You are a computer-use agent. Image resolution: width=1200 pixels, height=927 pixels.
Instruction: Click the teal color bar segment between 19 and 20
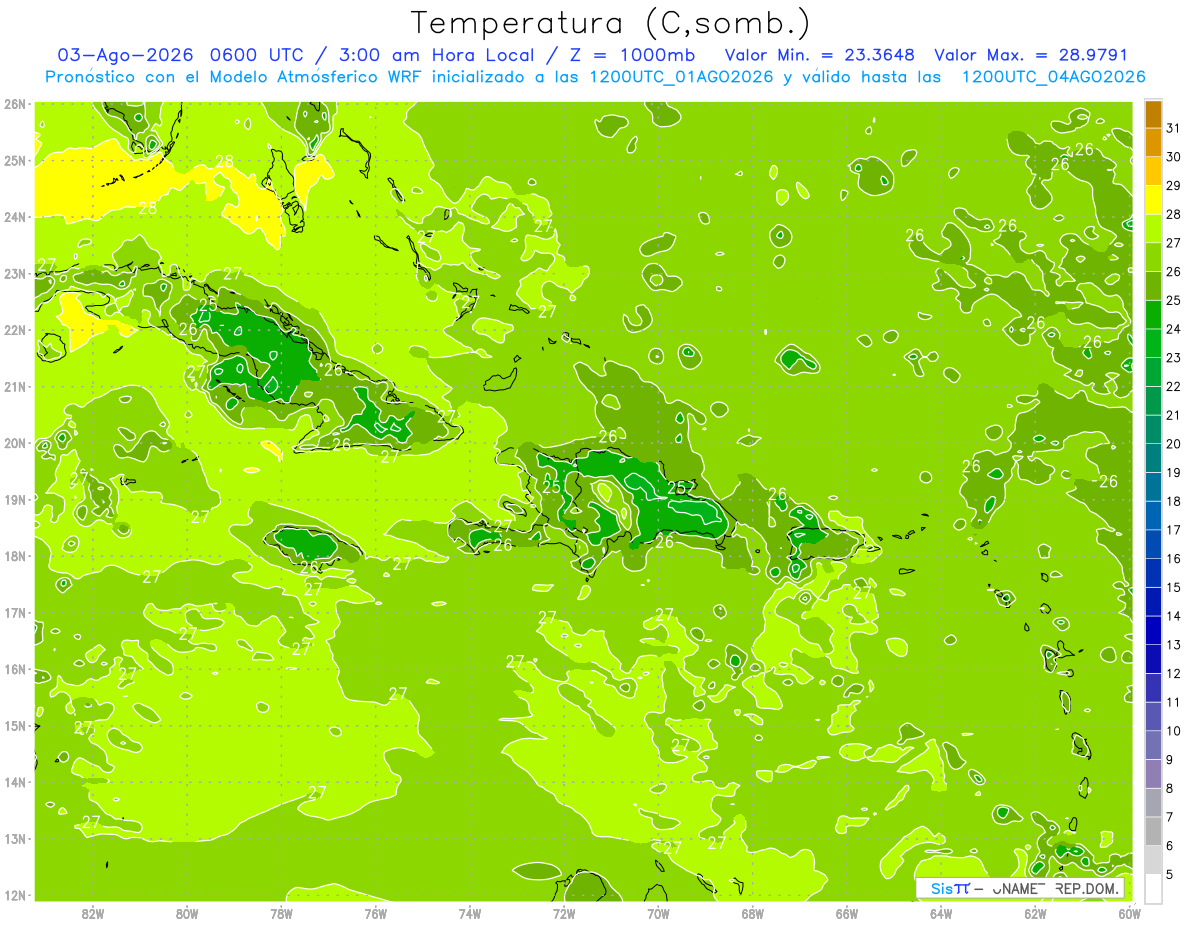(x=1153, y=458)
